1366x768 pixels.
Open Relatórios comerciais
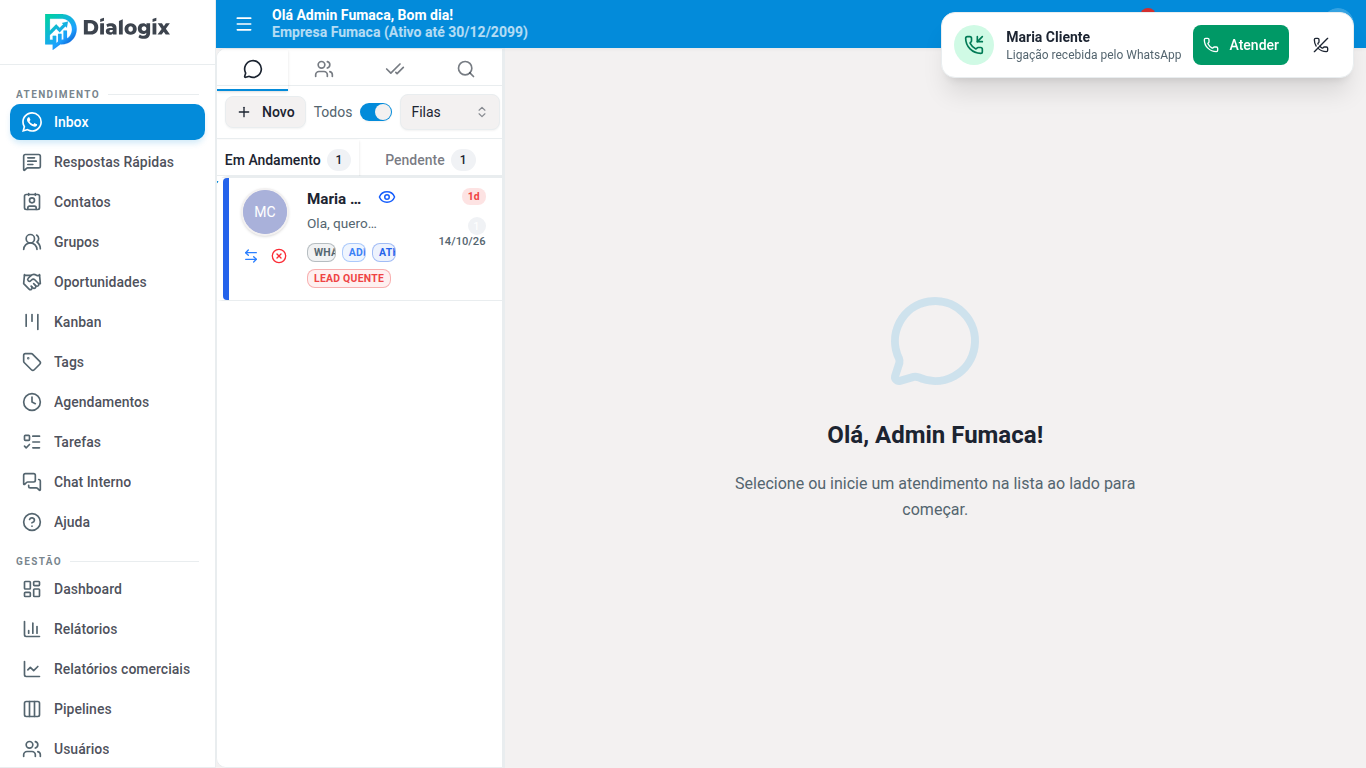click(x=107, y=669)
